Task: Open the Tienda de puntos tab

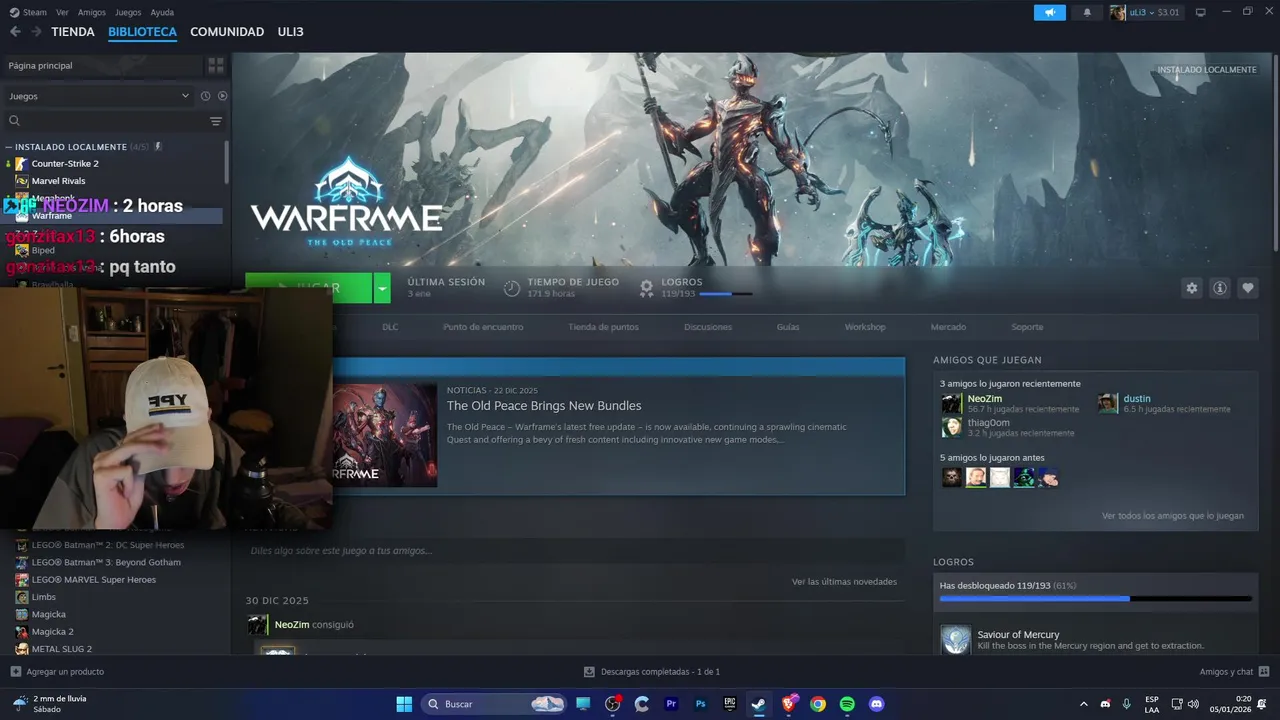Action: point(603,327)
